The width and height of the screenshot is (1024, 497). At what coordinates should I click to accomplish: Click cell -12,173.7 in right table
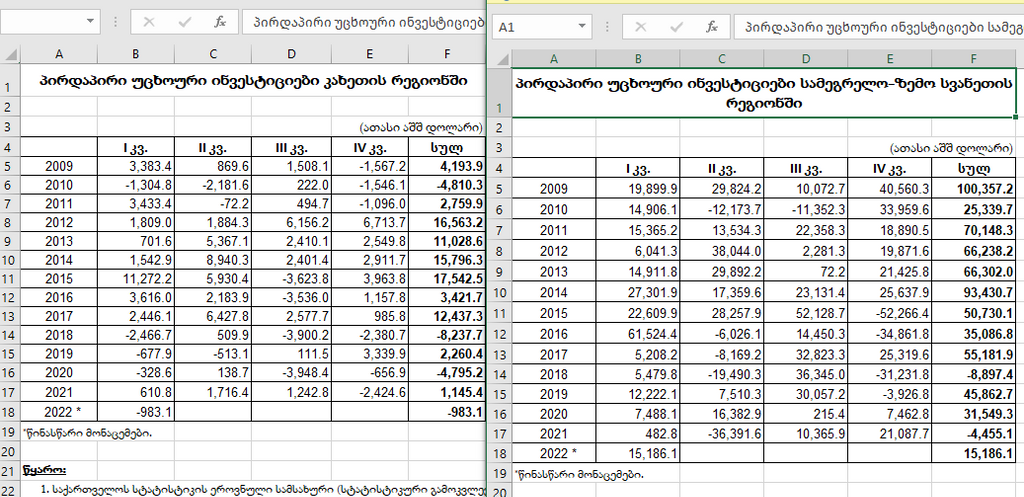point(722,210)
